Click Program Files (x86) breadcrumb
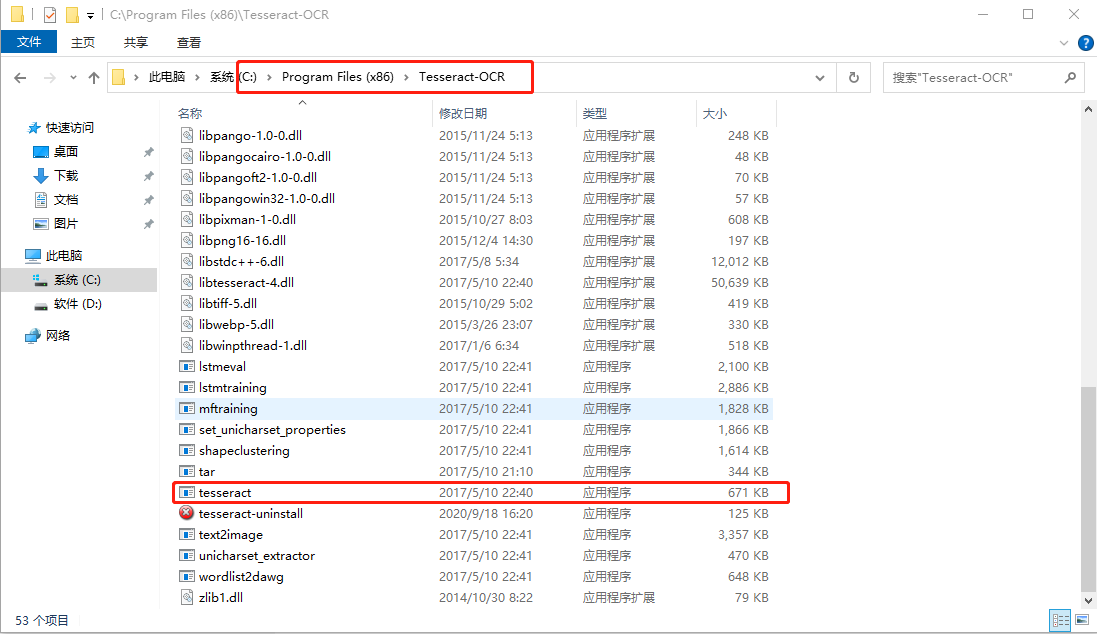The image size is (1097, 634). (x=337, y=77)
